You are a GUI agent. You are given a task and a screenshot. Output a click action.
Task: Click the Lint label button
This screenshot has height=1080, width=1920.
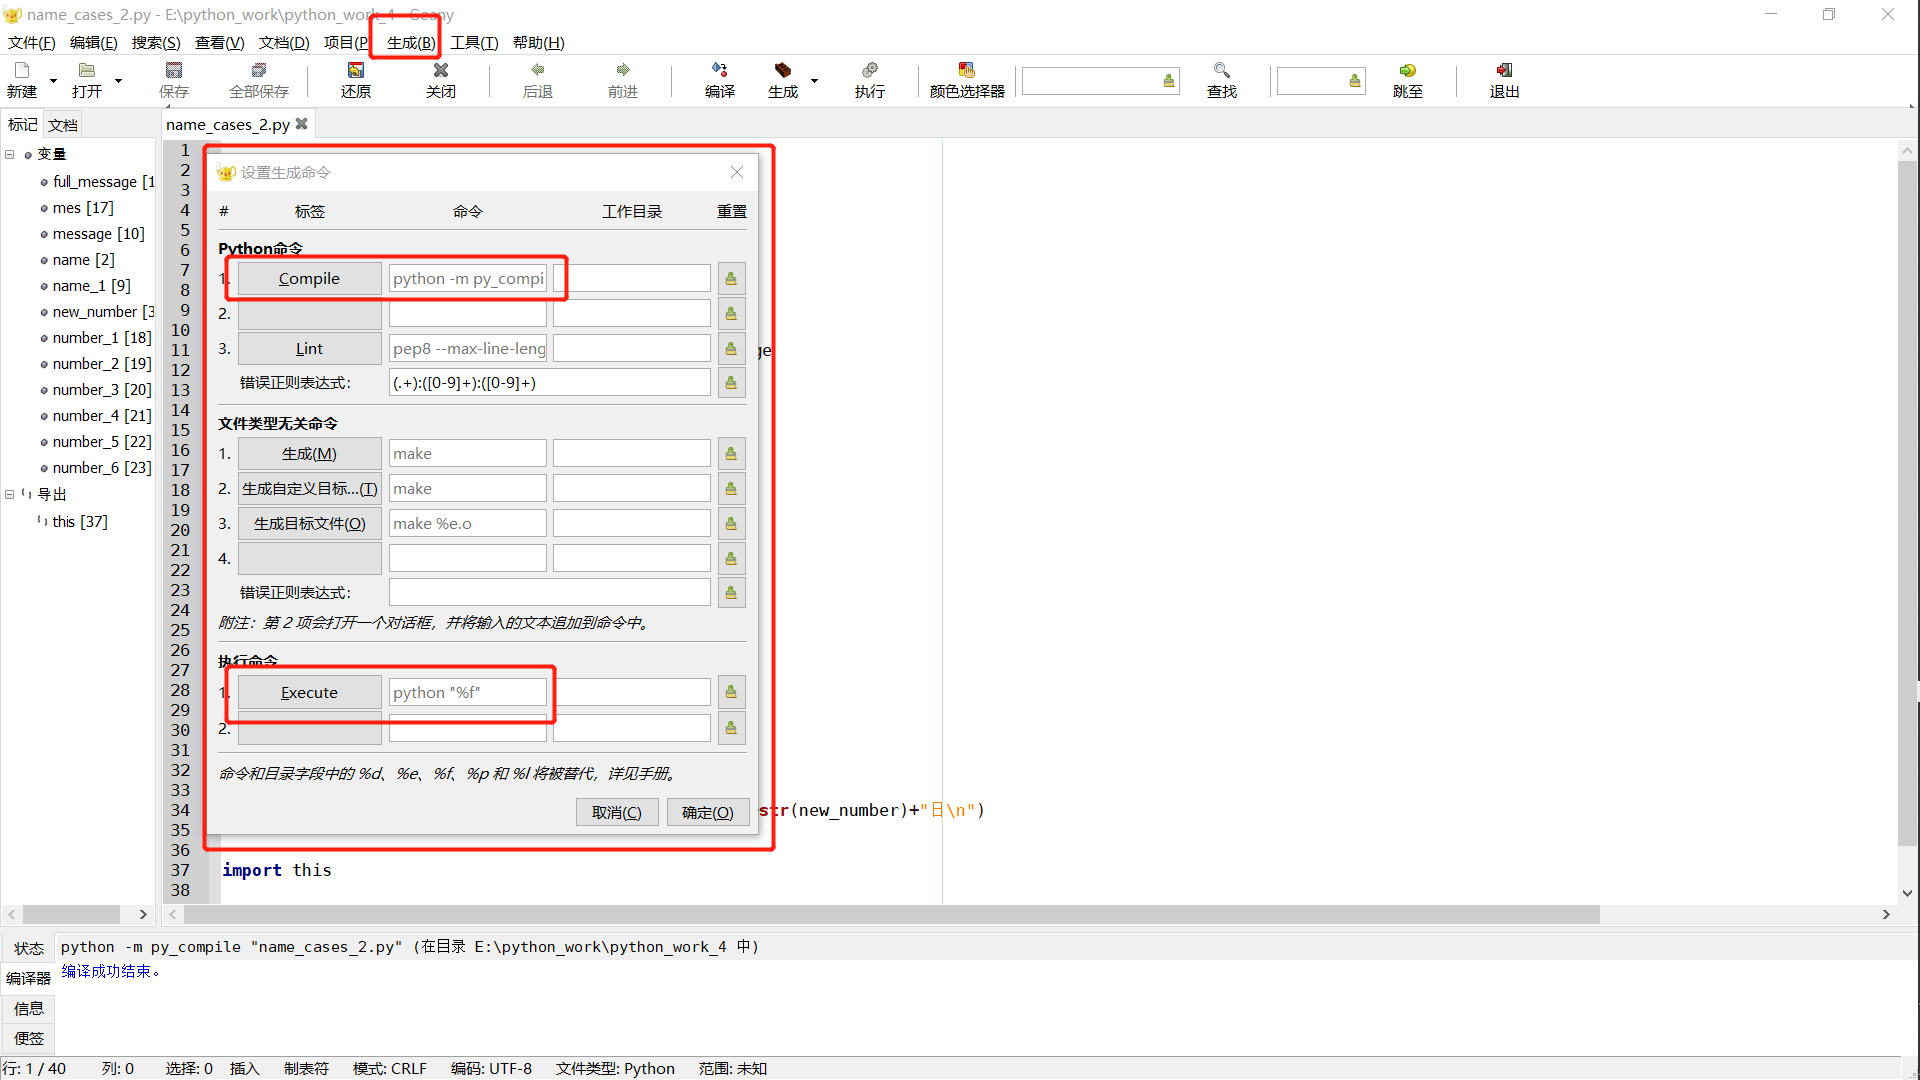coord(309,349)
